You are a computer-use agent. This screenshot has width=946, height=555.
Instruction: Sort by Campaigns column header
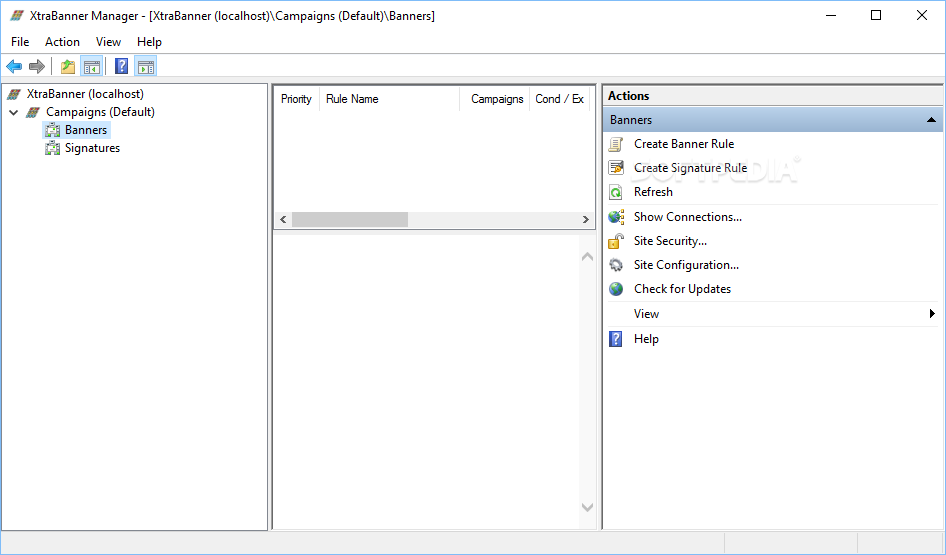point(495,99)
